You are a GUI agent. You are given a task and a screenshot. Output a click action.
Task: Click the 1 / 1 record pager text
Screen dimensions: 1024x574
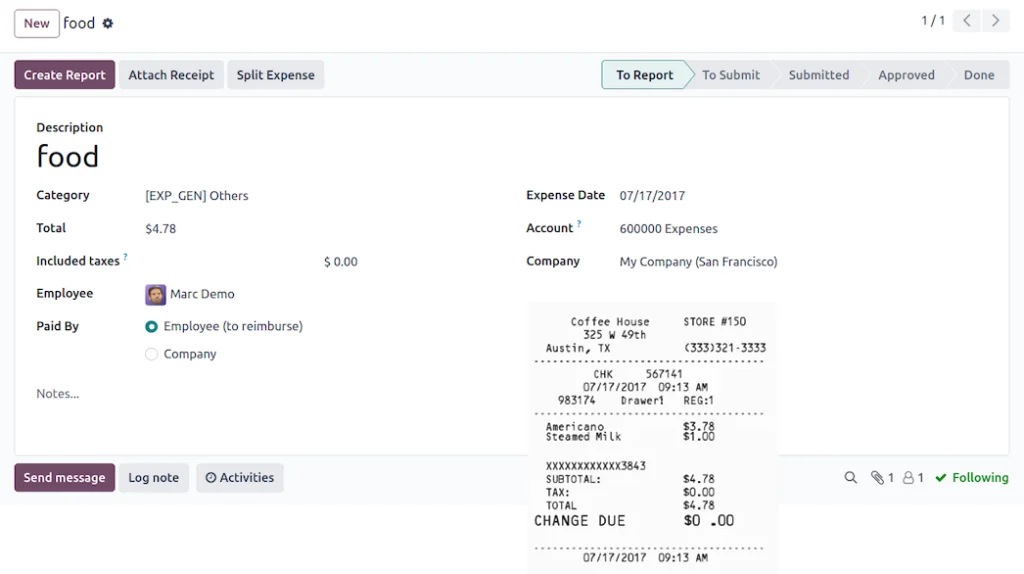pyautogui.click(x=933, y=21)
